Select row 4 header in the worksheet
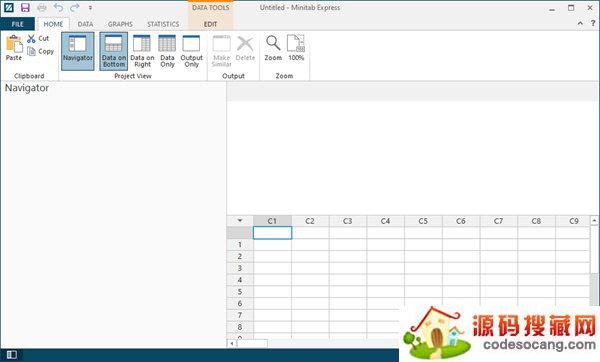 (x=240, y=280)
